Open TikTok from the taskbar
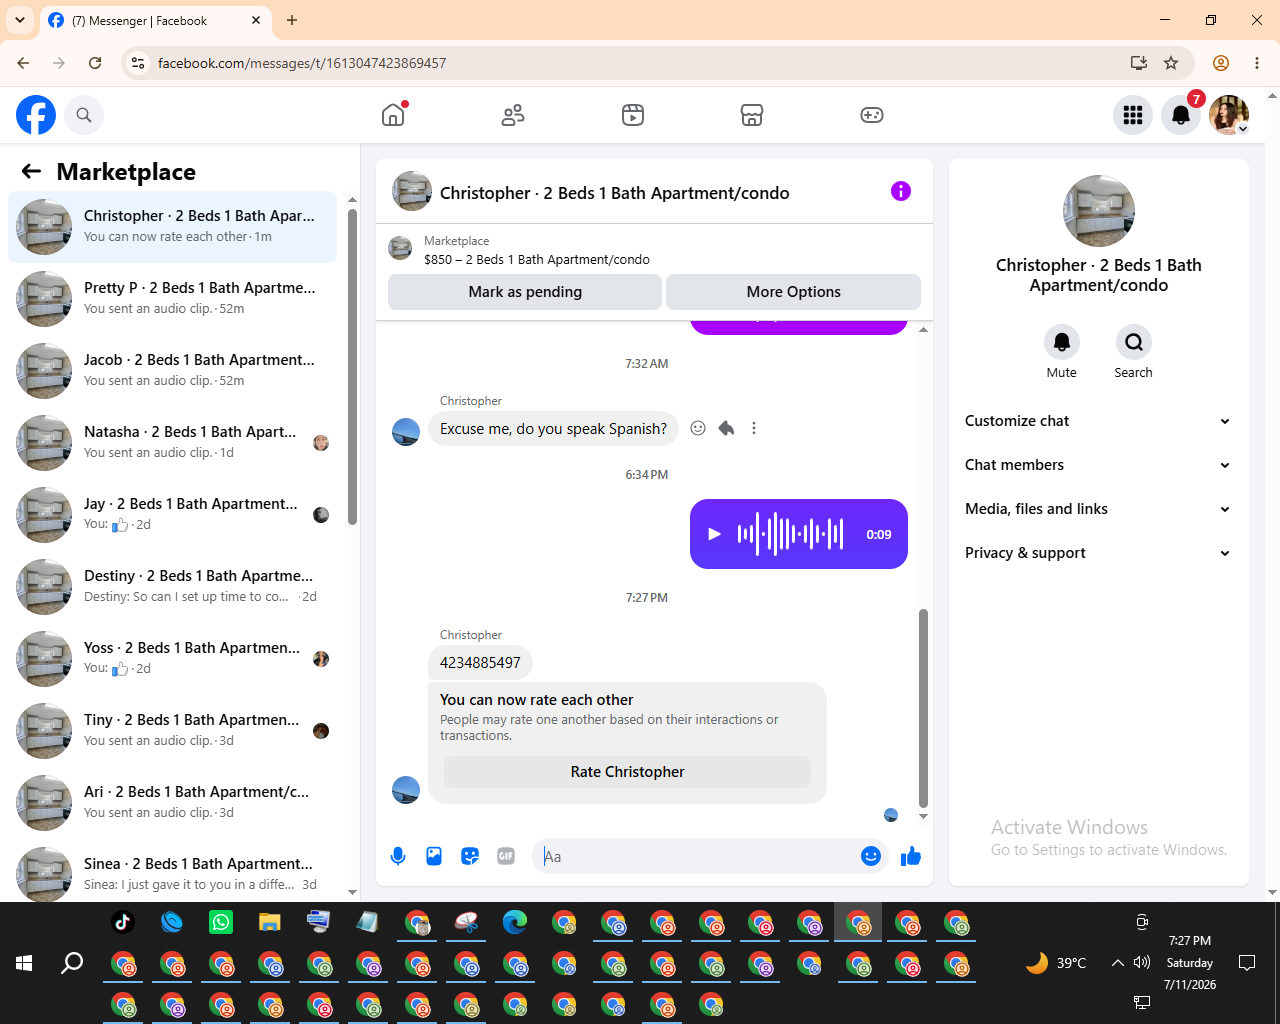The width and height of the screenshot is (1280, 1024). 123,922
